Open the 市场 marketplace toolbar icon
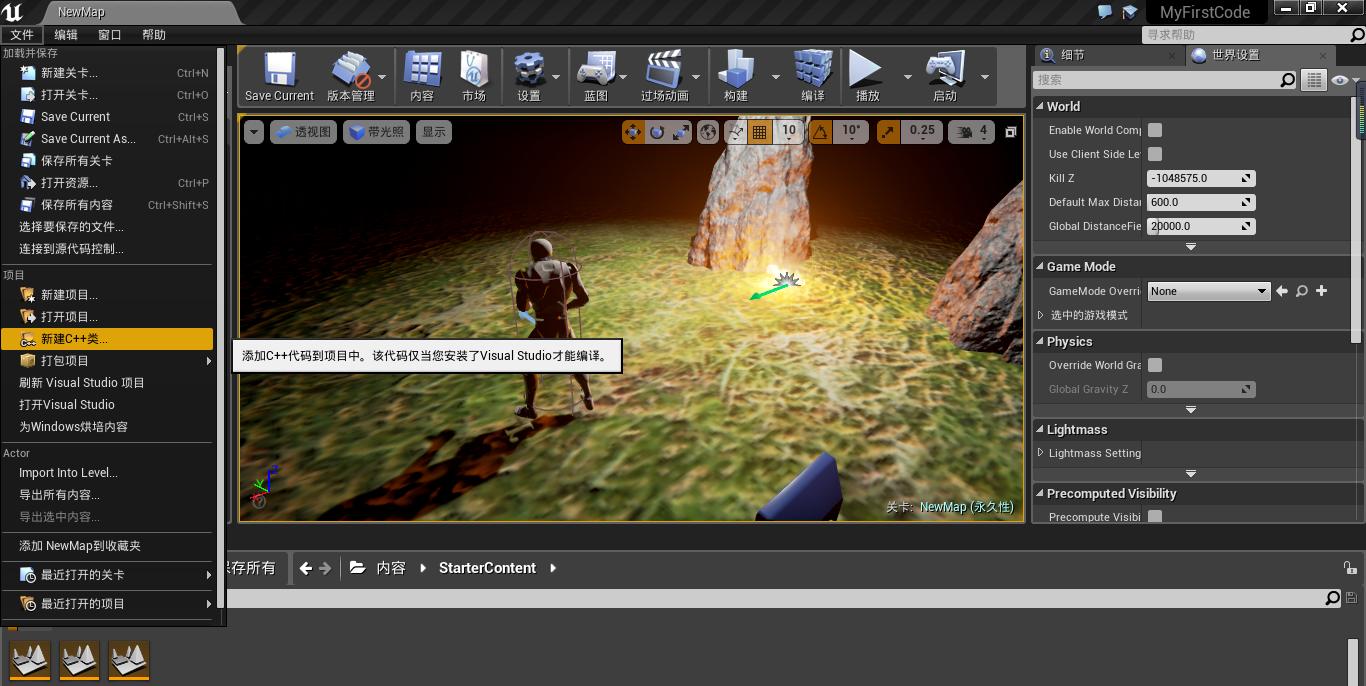 point(474,76)
